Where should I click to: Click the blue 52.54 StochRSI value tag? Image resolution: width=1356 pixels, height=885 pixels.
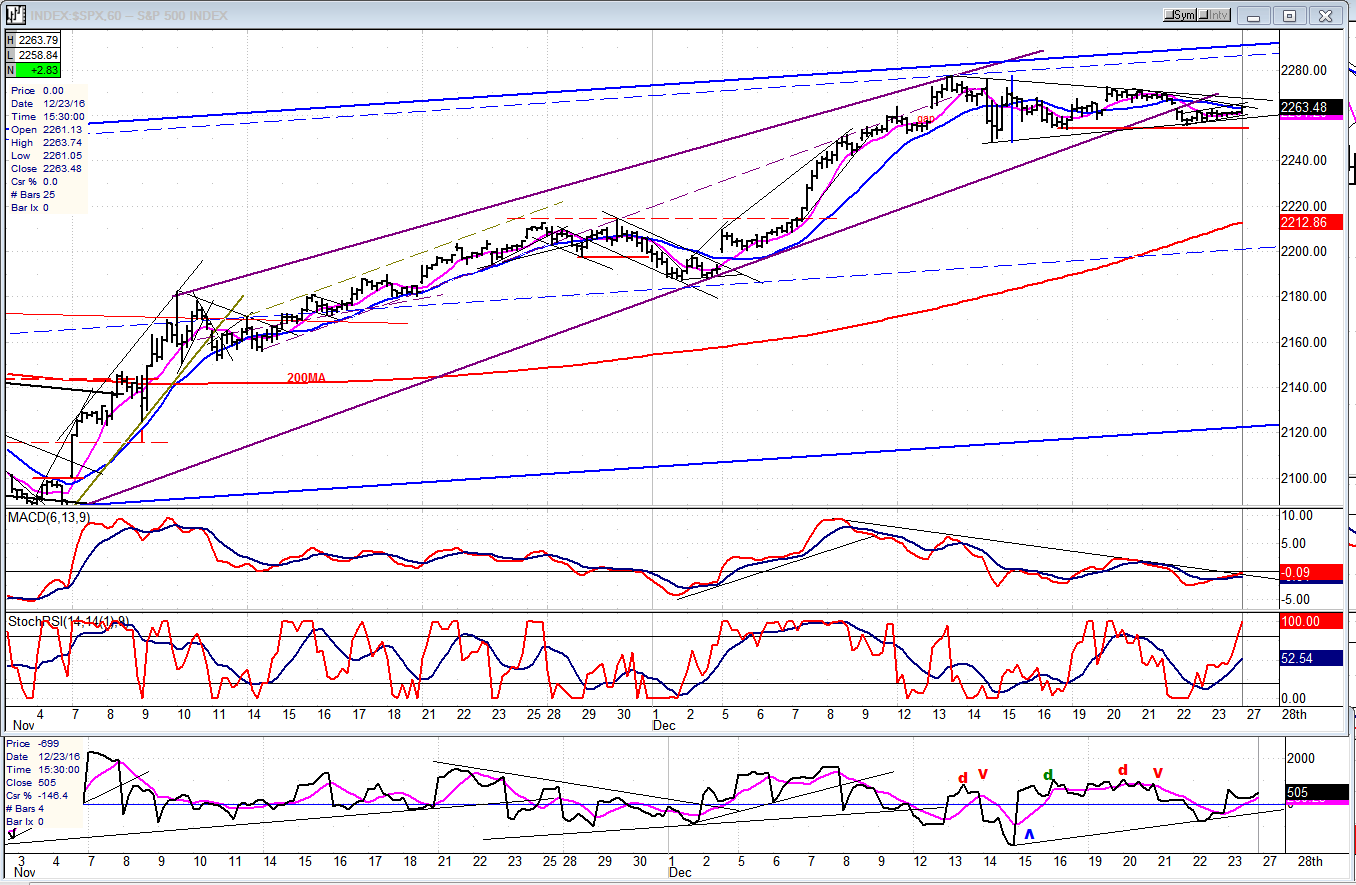coord(1307,659)
